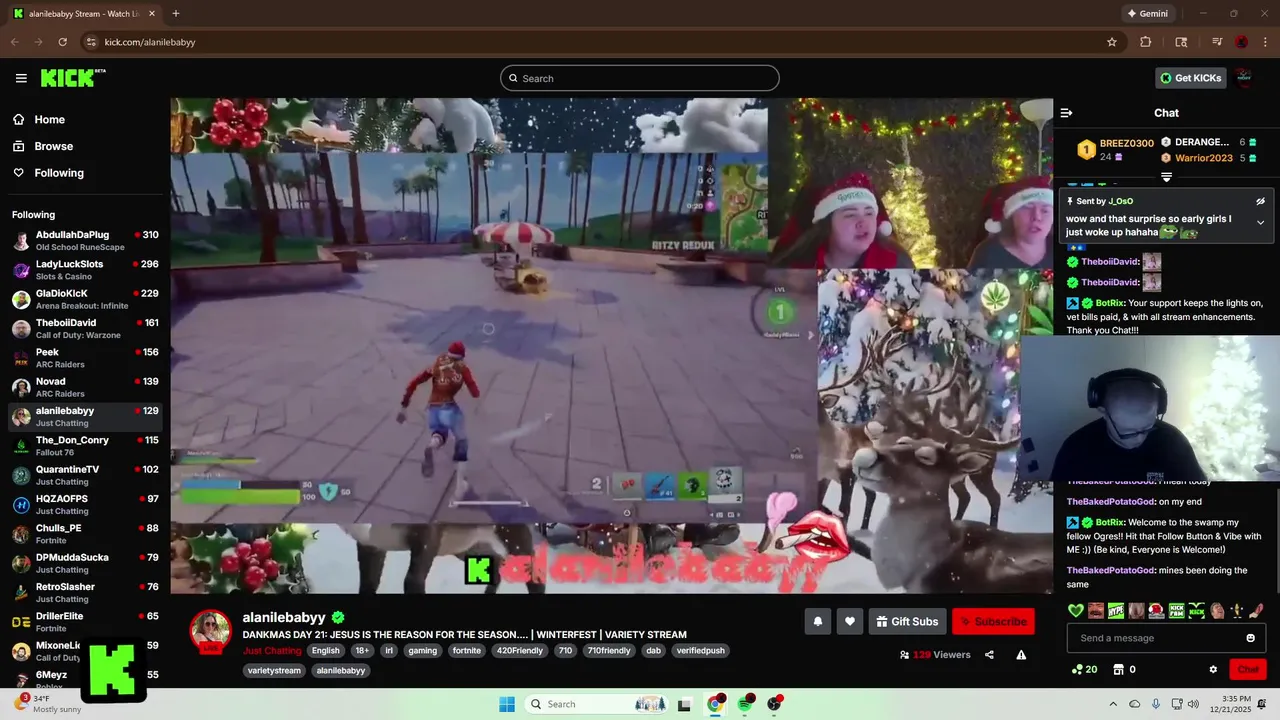
Task: Click the Get KICKs button
Action: pos(1191,78)
